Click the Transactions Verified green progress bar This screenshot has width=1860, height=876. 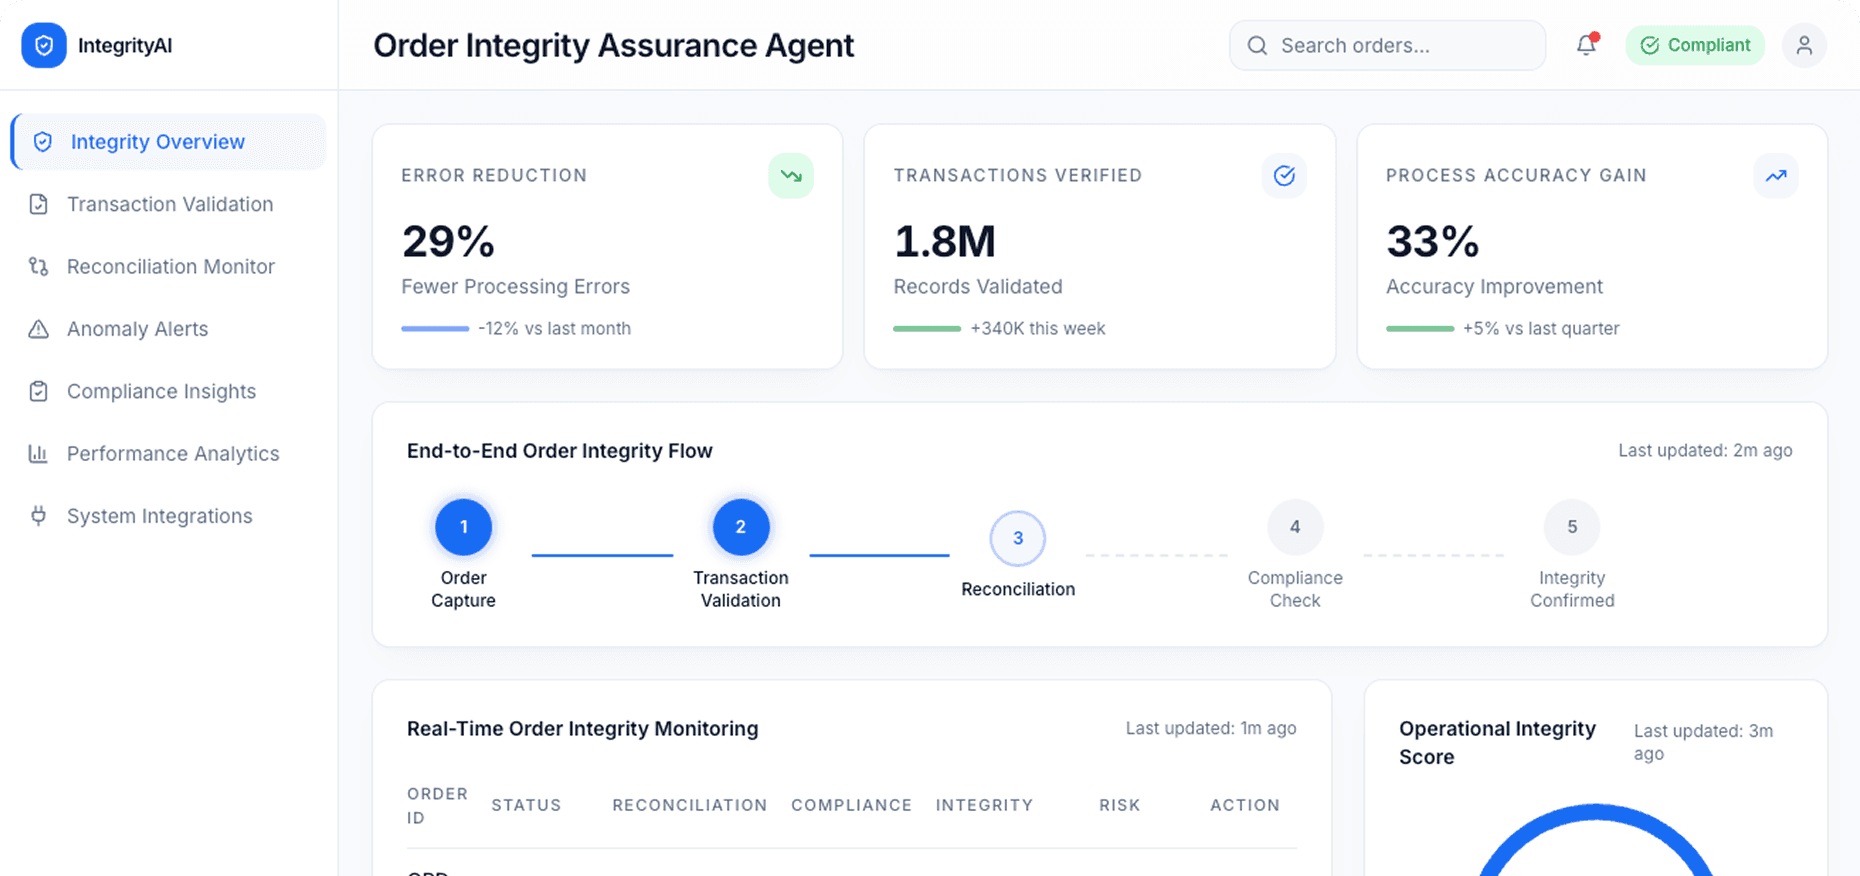tap(927, 328)
